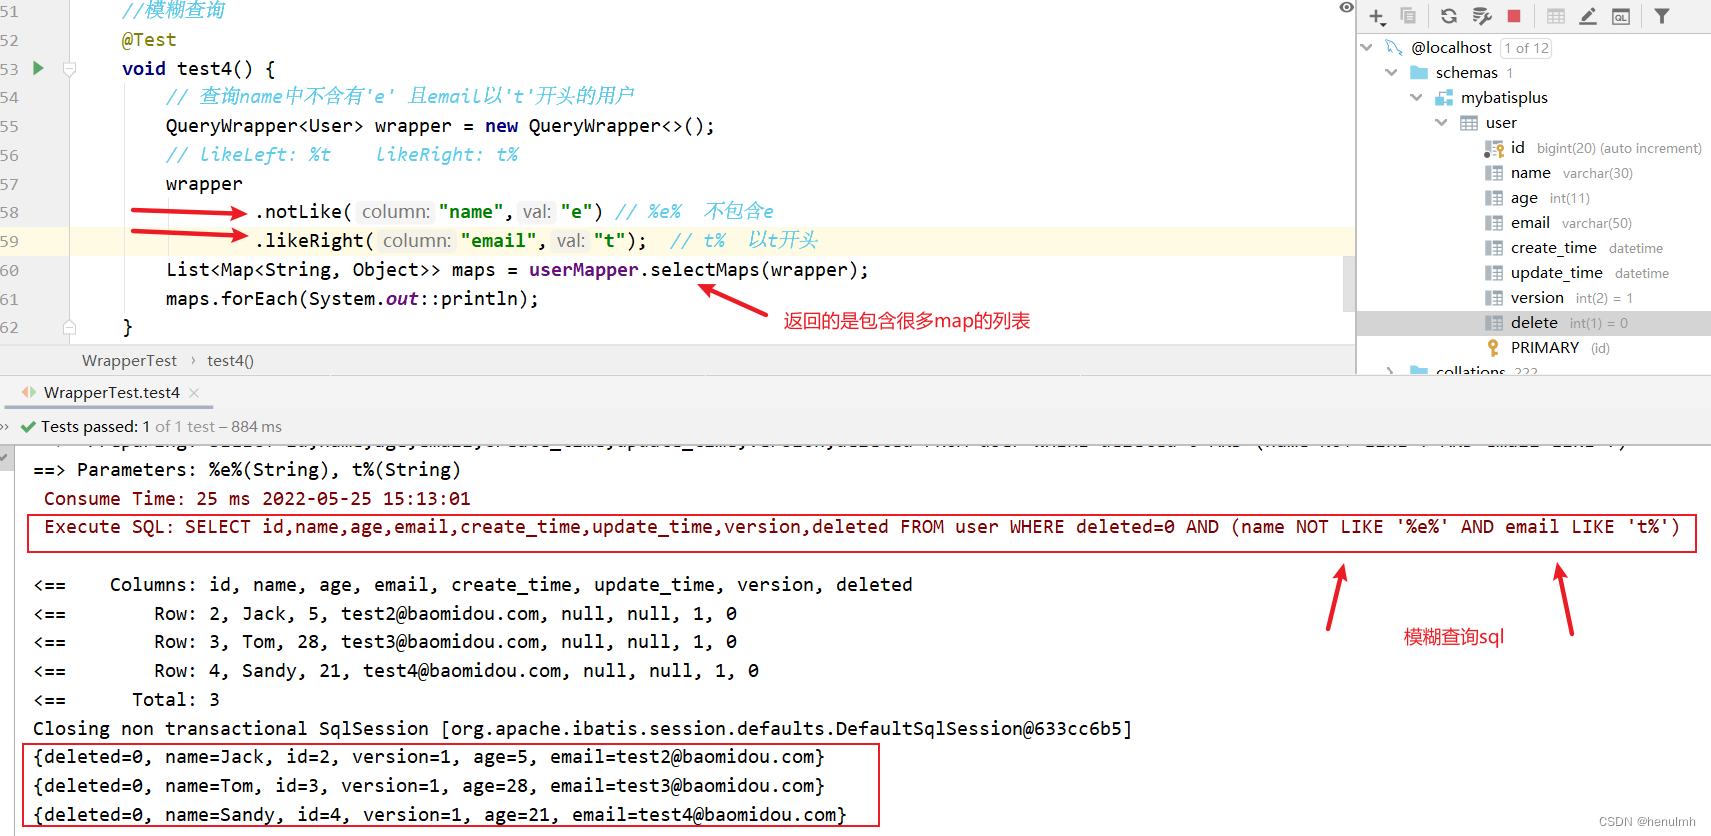Screen dimensions: 1711x836
Task: Collapse the @localhost data source node
Action: click(x=1367, y=47)
